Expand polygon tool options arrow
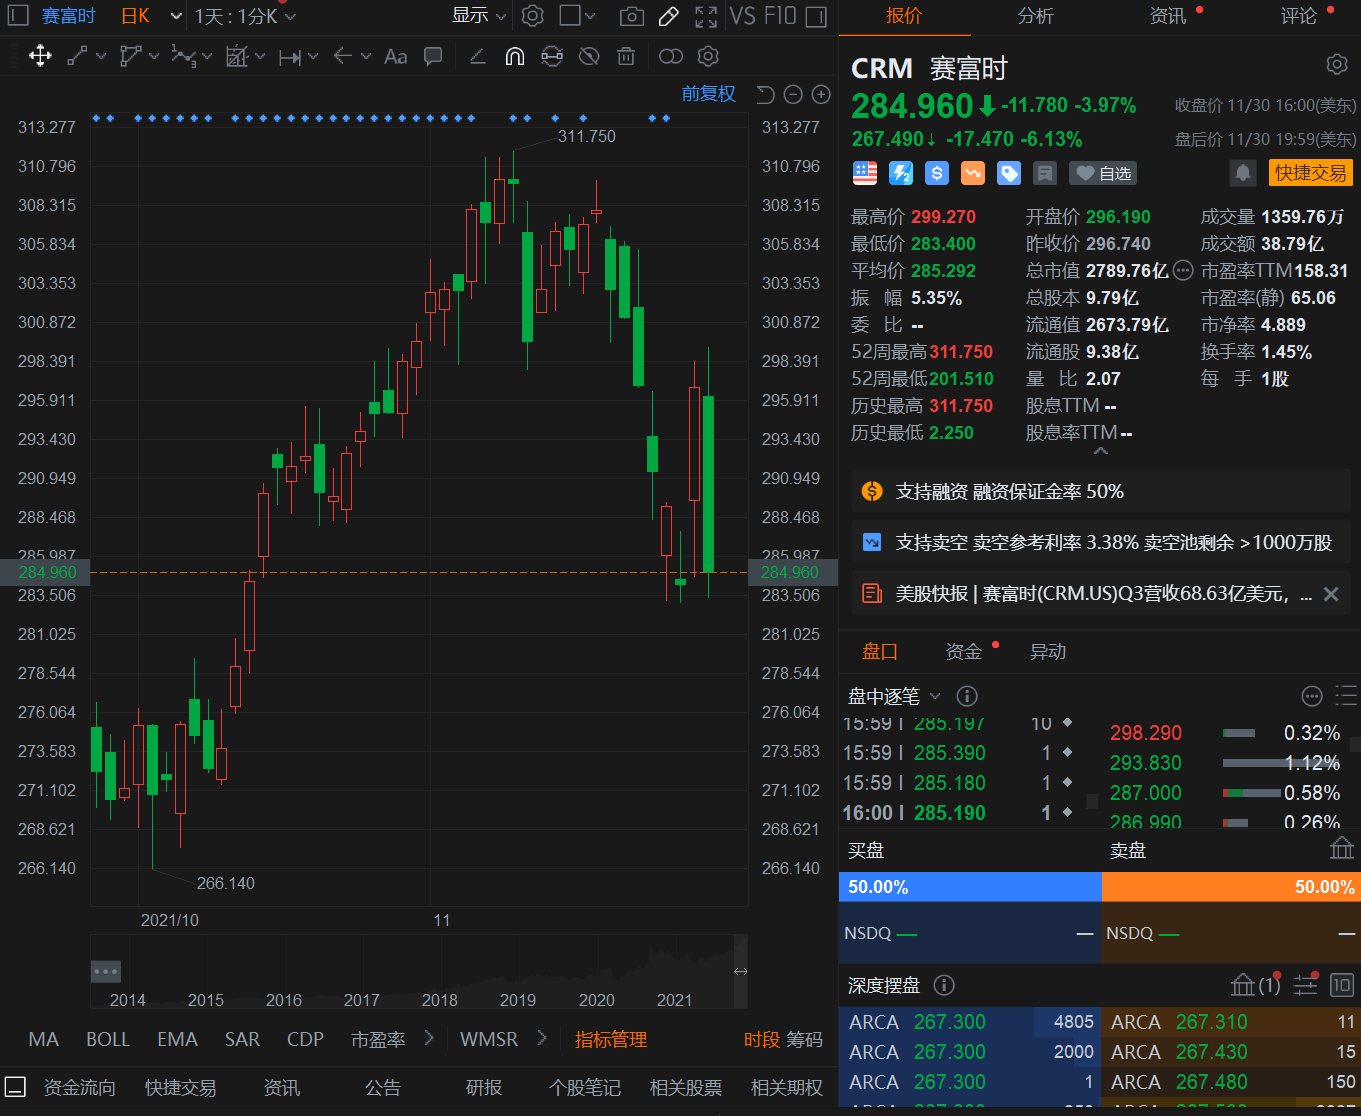 (154, 57)
